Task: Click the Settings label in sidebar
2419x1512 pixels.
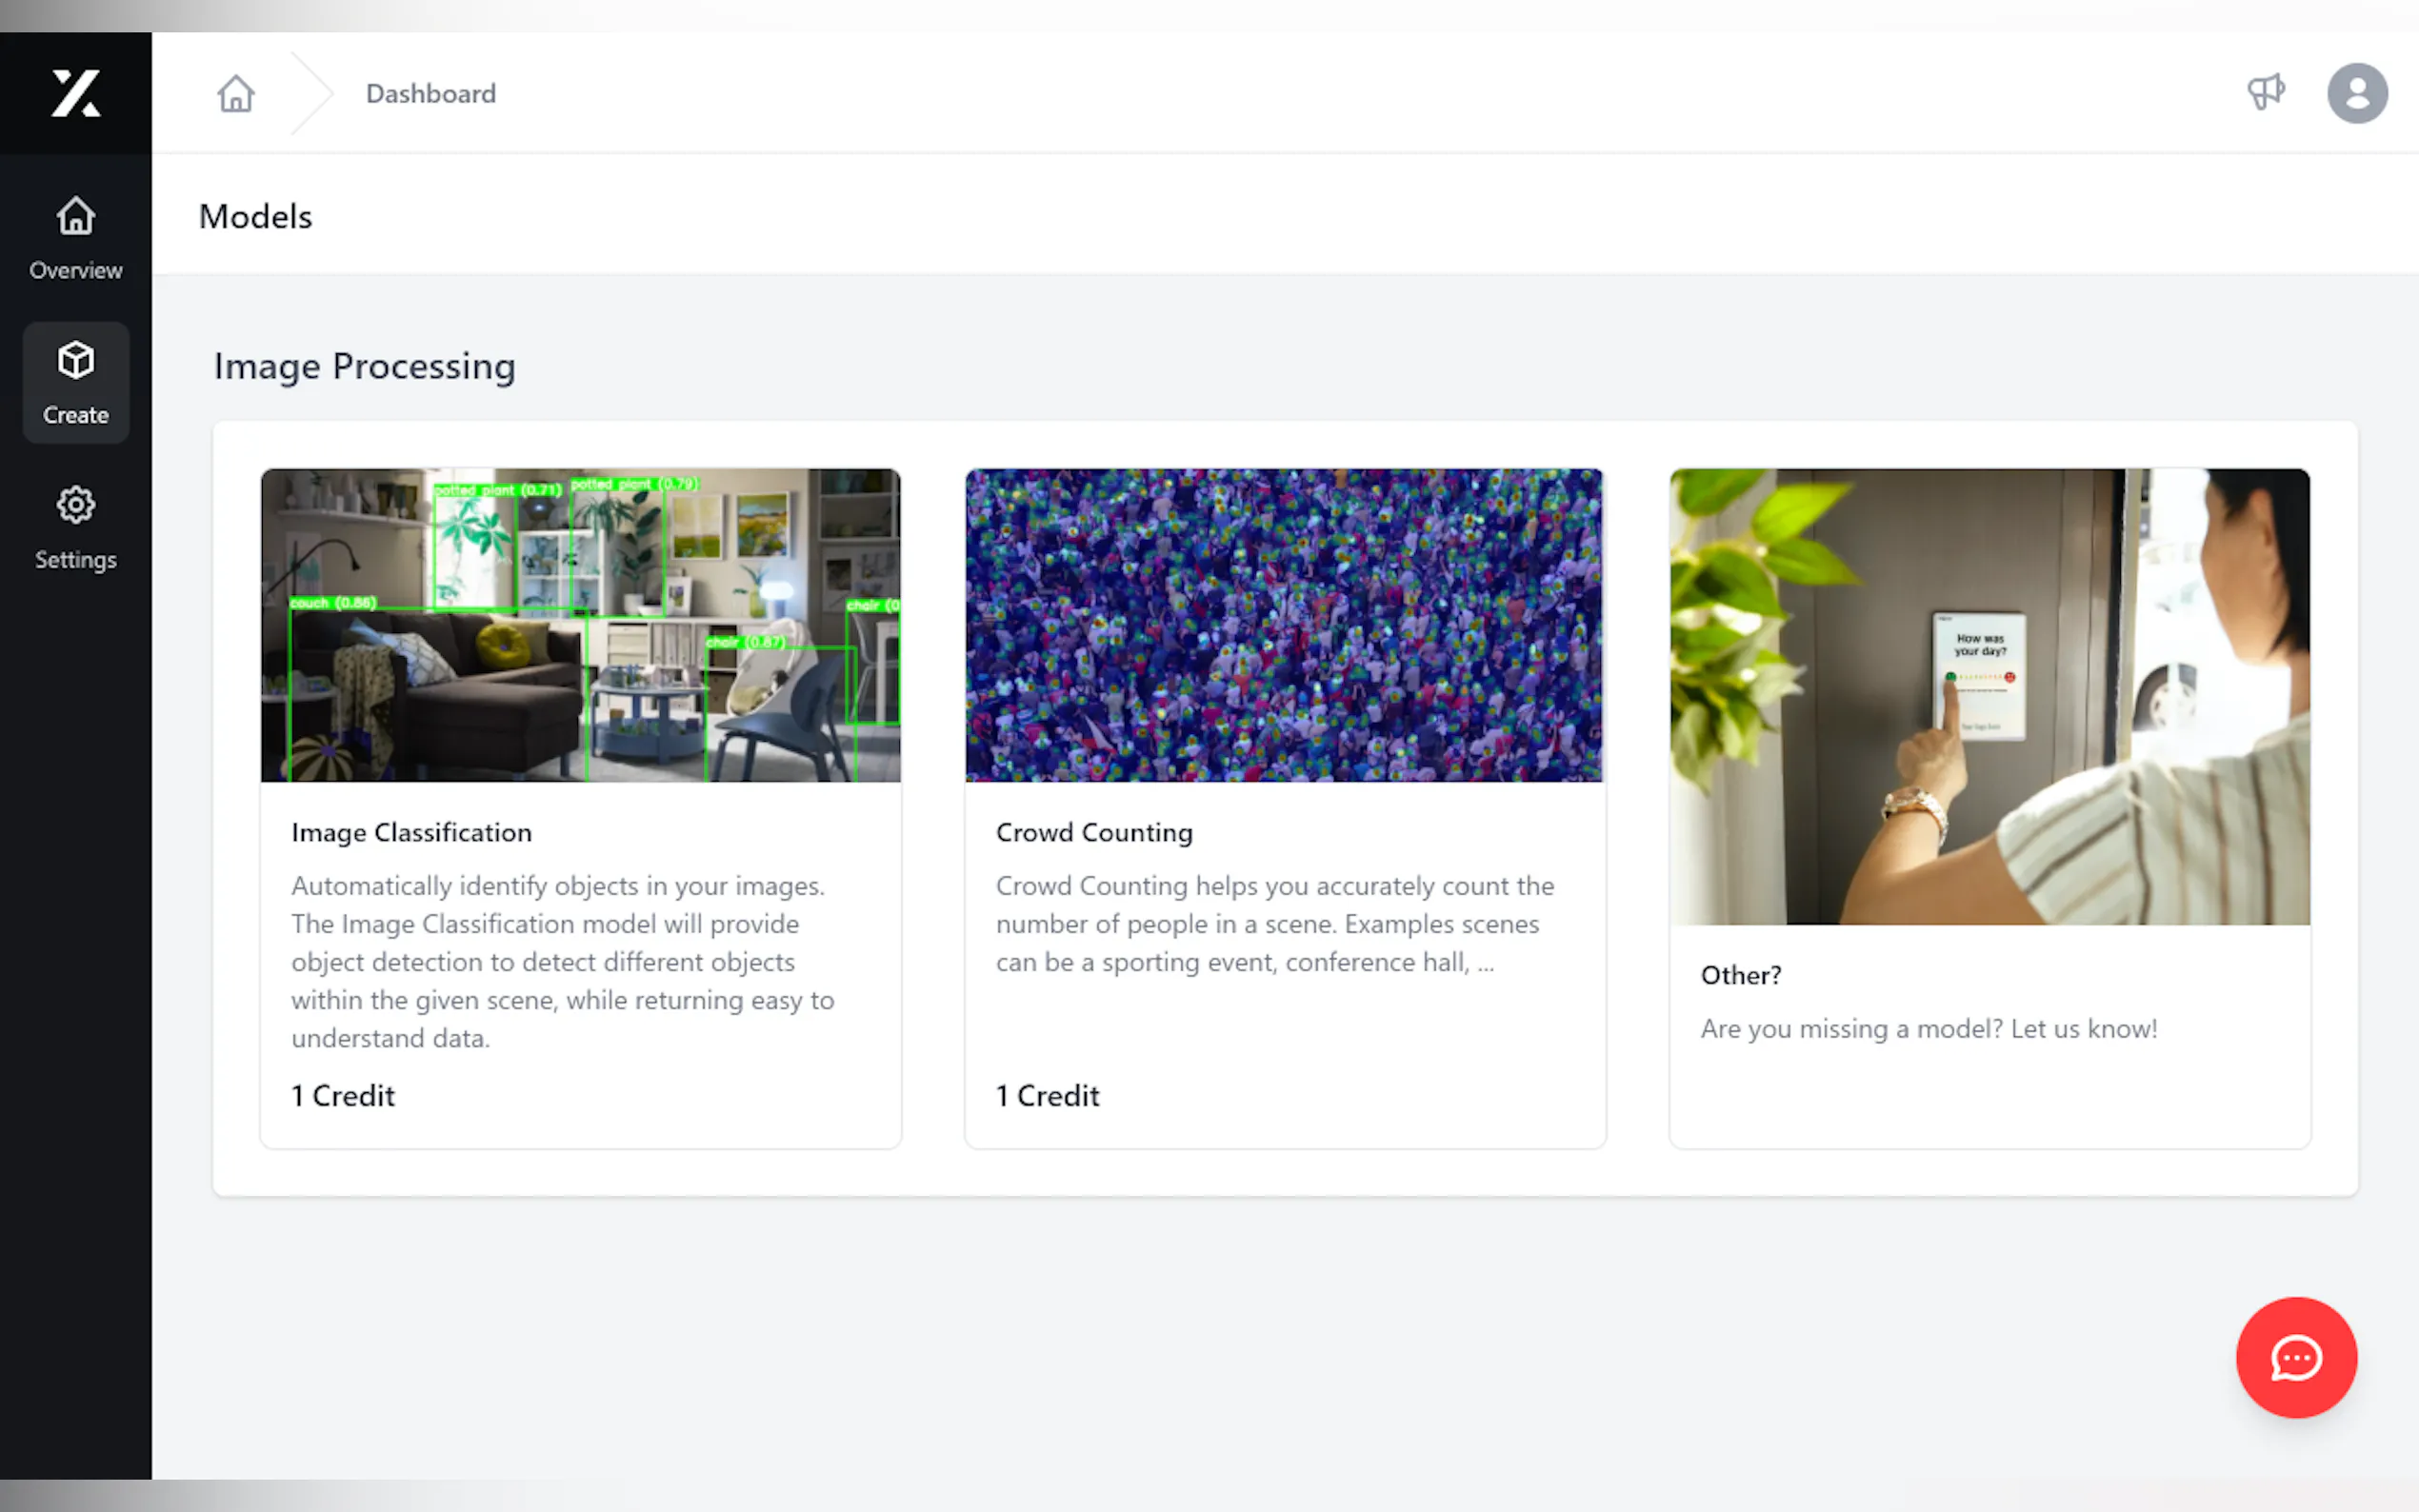Action: click(x=76, y=560)
